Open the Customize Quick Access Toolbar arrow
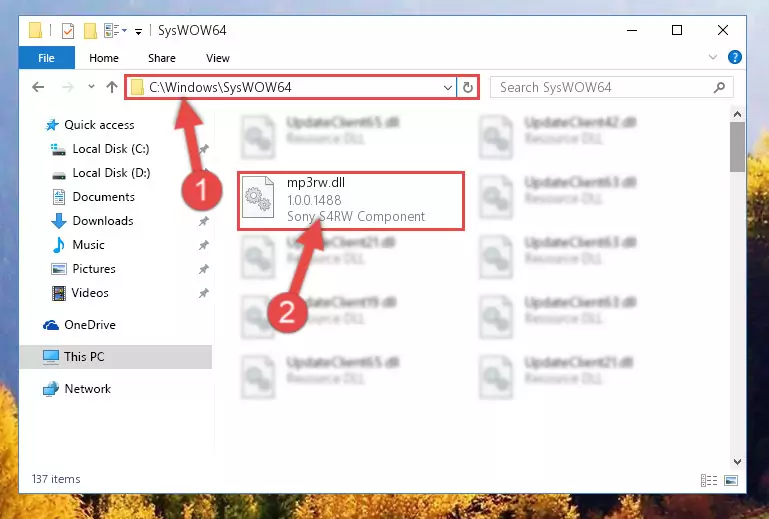The width and height of the screenshot is (769, 519). pos(138,32)
